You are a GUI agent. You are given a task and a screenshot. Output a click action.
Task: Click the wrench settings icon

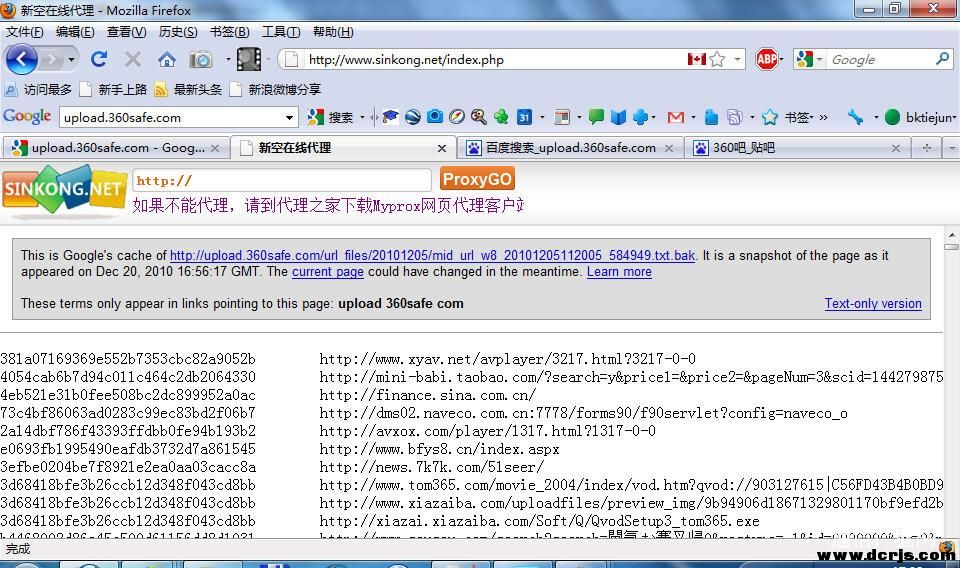[x=855, y=117]
